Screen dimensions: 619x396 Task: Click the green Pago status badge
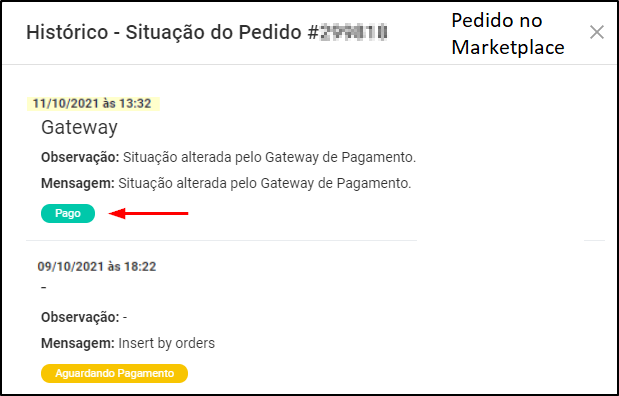(68, 214)
